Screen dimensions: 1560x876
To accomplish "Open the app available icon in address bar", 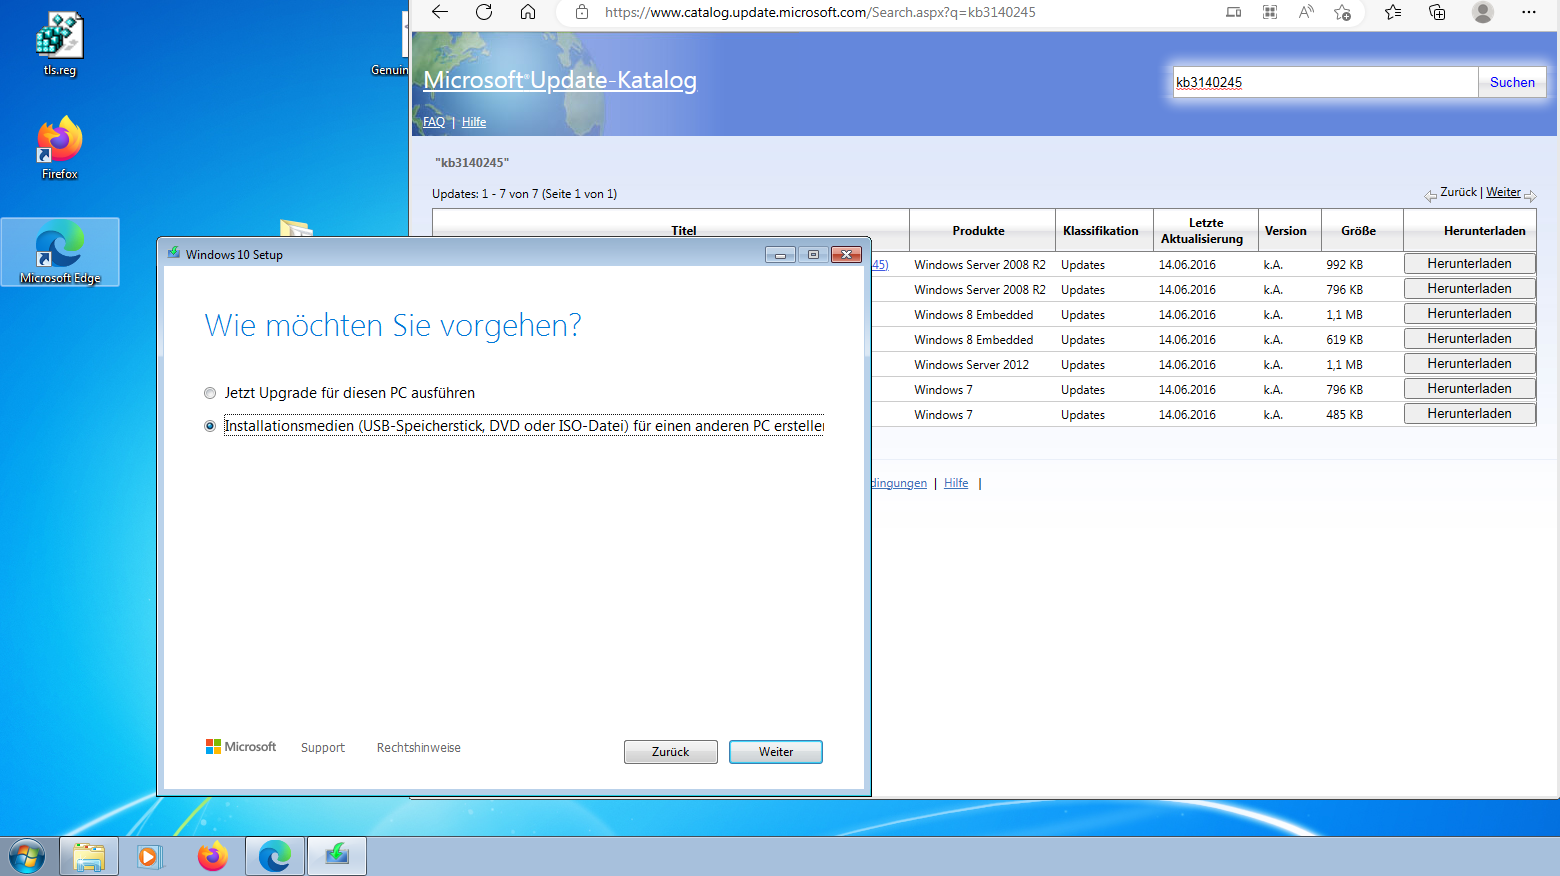I will coord(1234,12).
